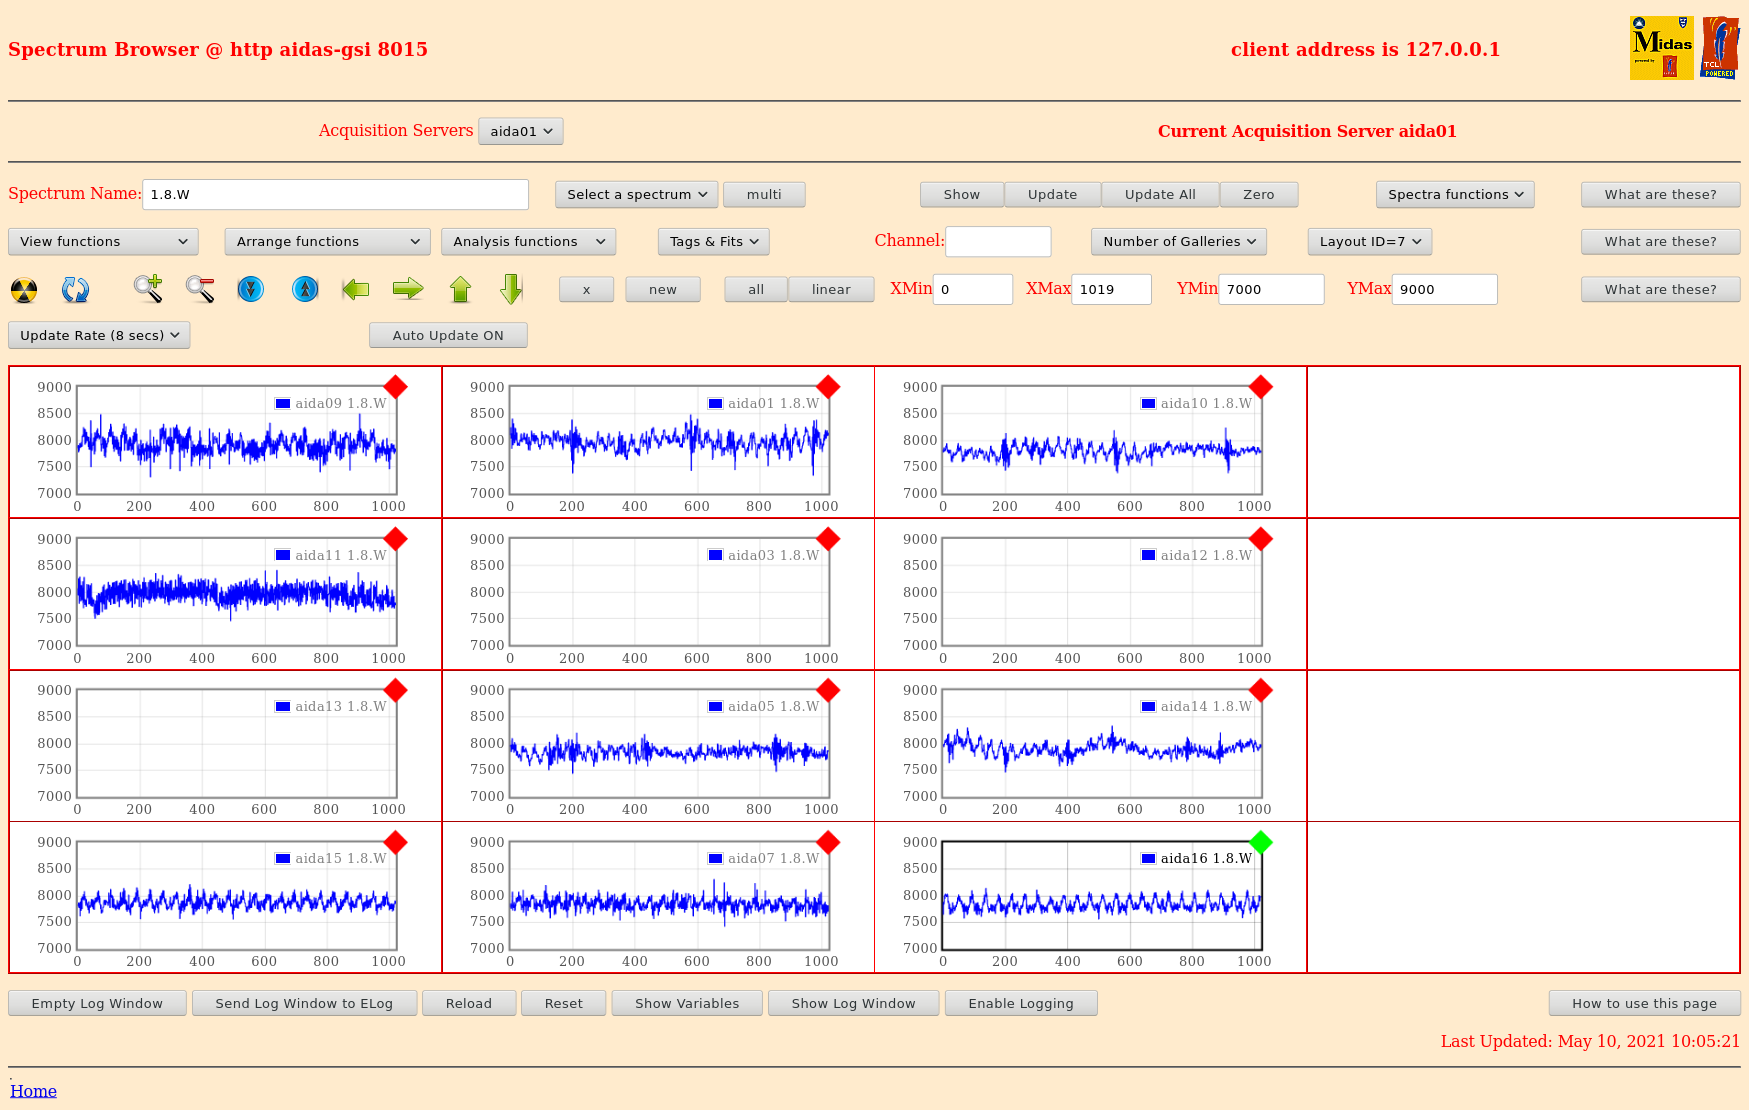Open the View functions menu
This screenshot has width=1749, height=1110.
pyautogui.click(x=103, y=242)
